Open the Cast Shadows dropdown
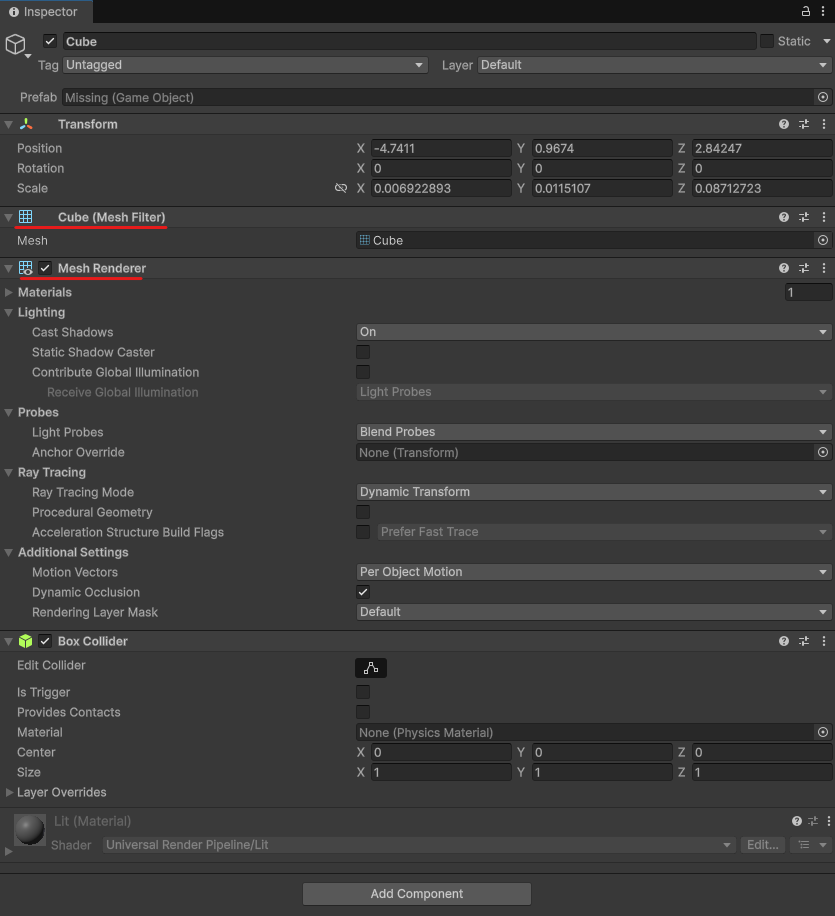 click(x=594, y=332)
